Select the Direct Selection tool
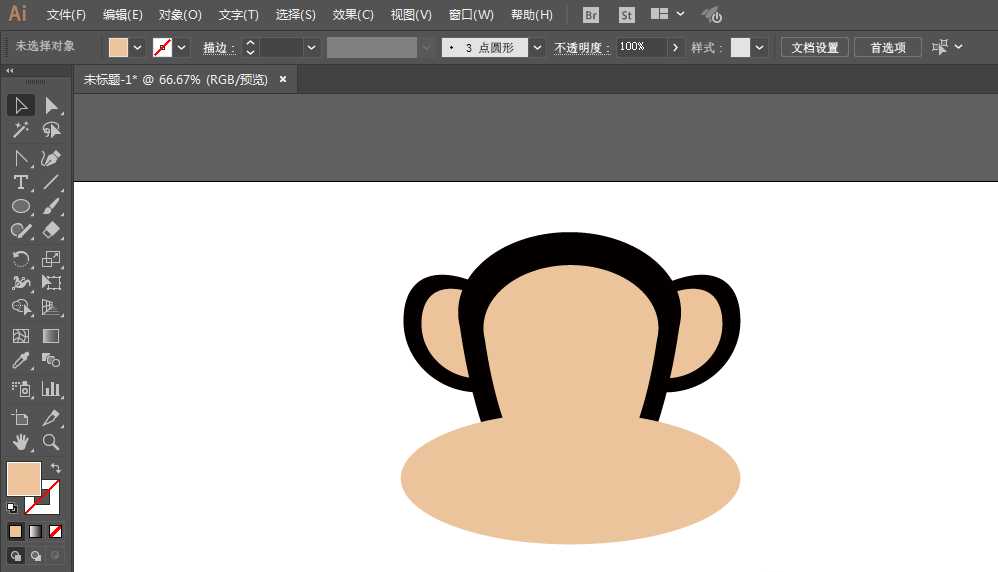Viewport: 998px width, 572px height. pyautogui.click(x=51, y=106)
